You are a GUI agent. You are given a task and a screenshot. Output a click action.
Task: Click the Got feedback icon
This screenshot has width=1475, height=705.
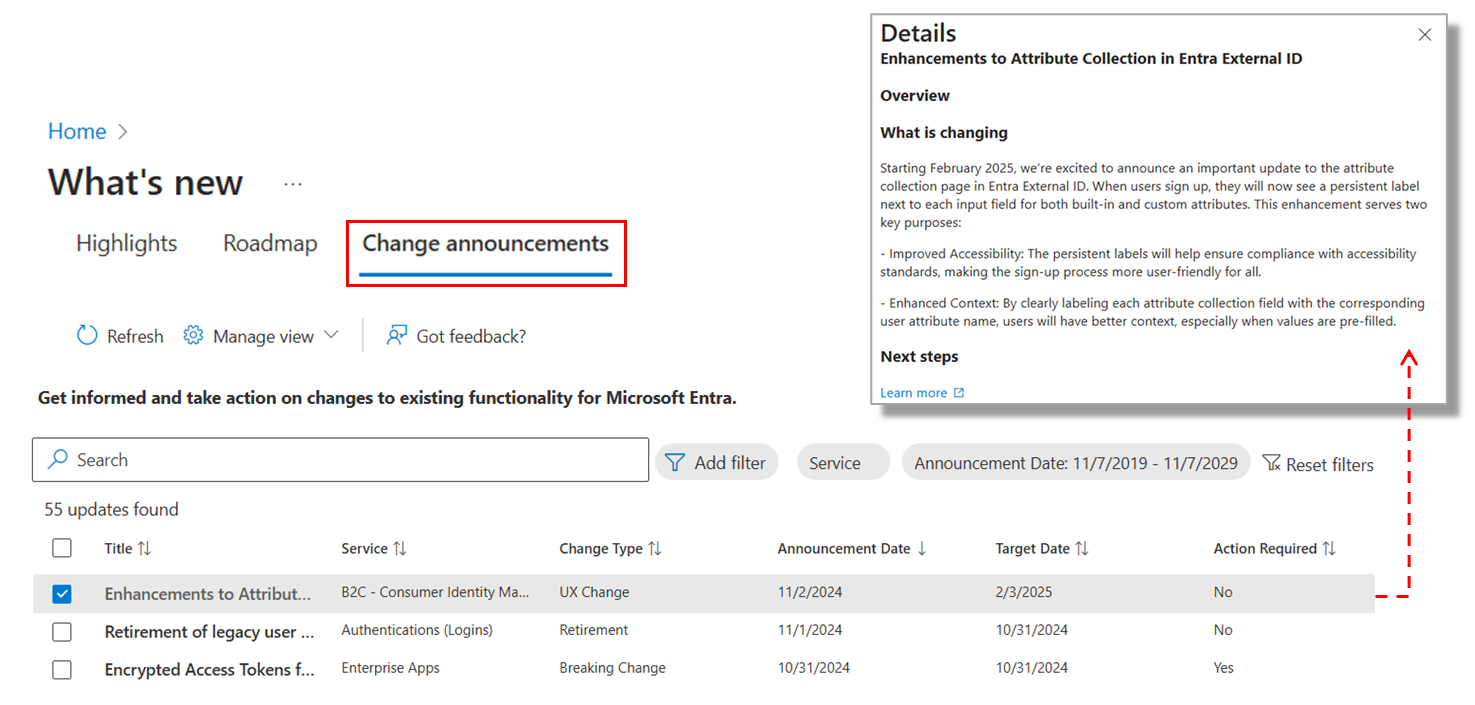397,335
